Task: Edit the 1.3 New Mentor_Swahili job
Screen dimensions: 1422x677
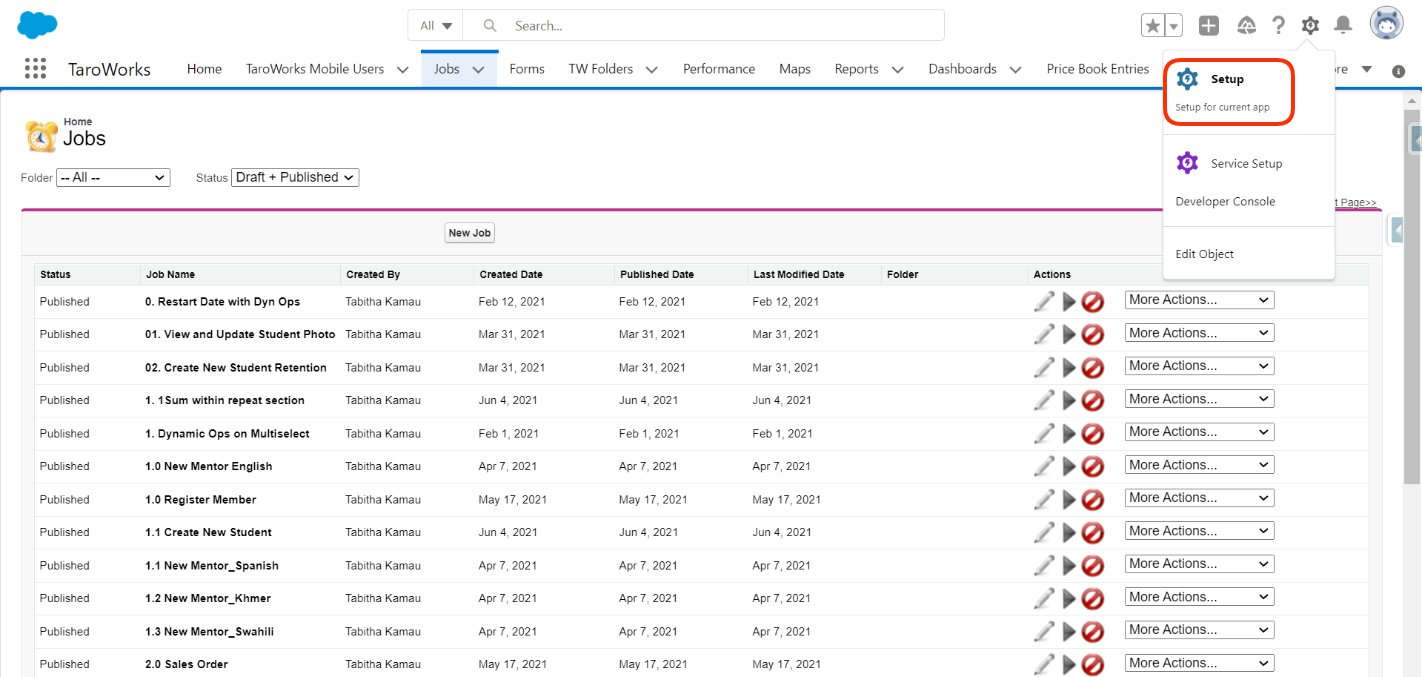Action: [x=1044, y=631]
